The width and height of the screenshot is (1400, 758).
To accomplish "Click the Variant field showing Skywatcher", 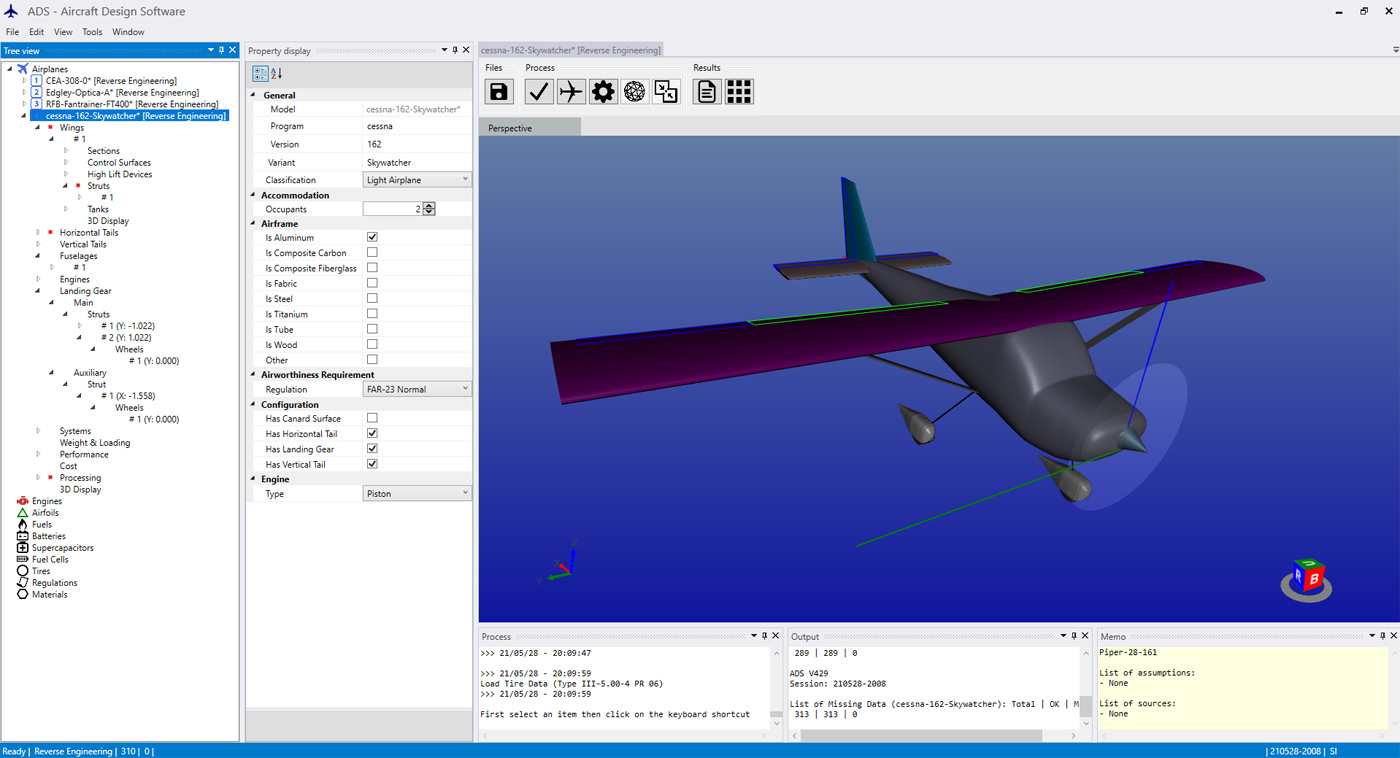I will tap(416, 162).
